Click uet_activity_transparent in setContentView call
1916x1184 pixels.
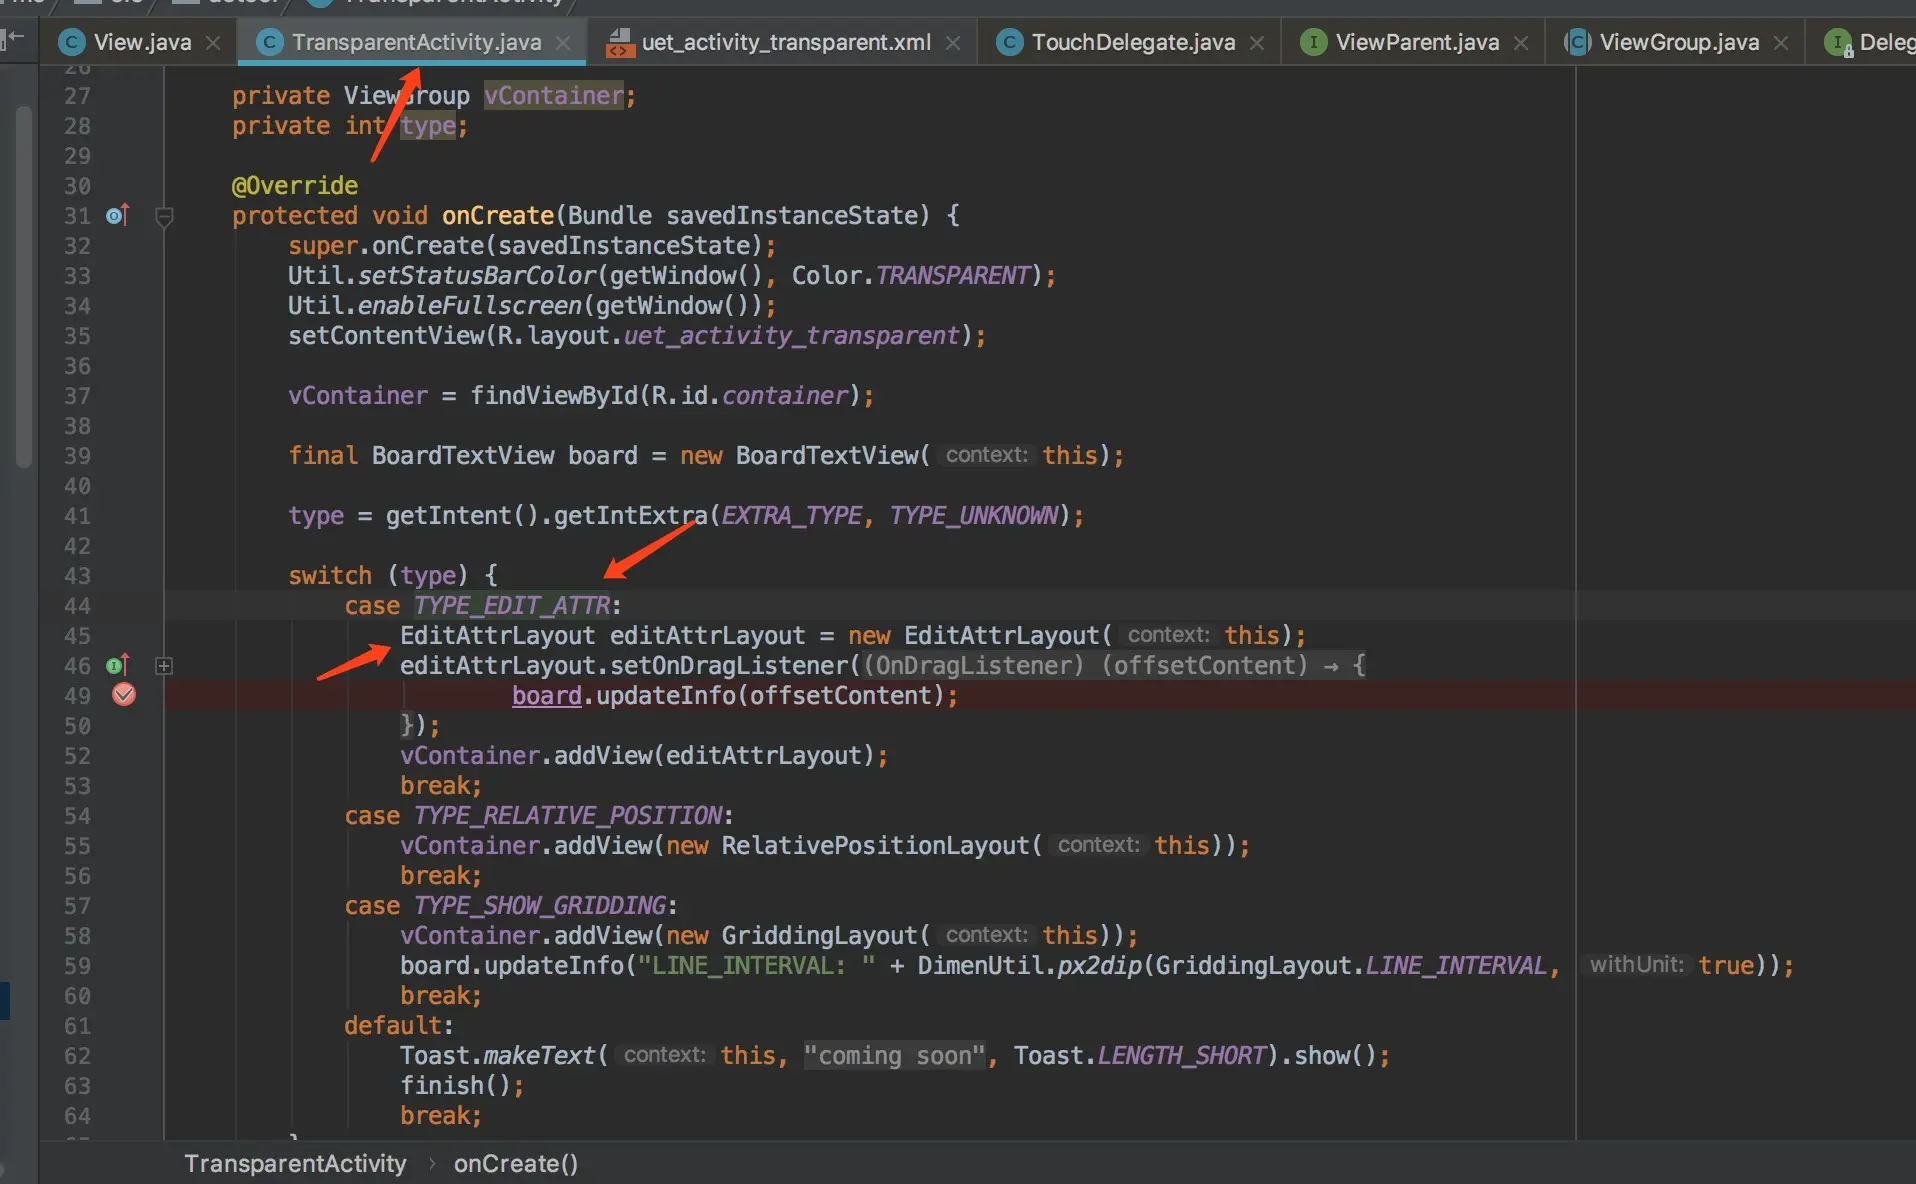click(792, 335)
